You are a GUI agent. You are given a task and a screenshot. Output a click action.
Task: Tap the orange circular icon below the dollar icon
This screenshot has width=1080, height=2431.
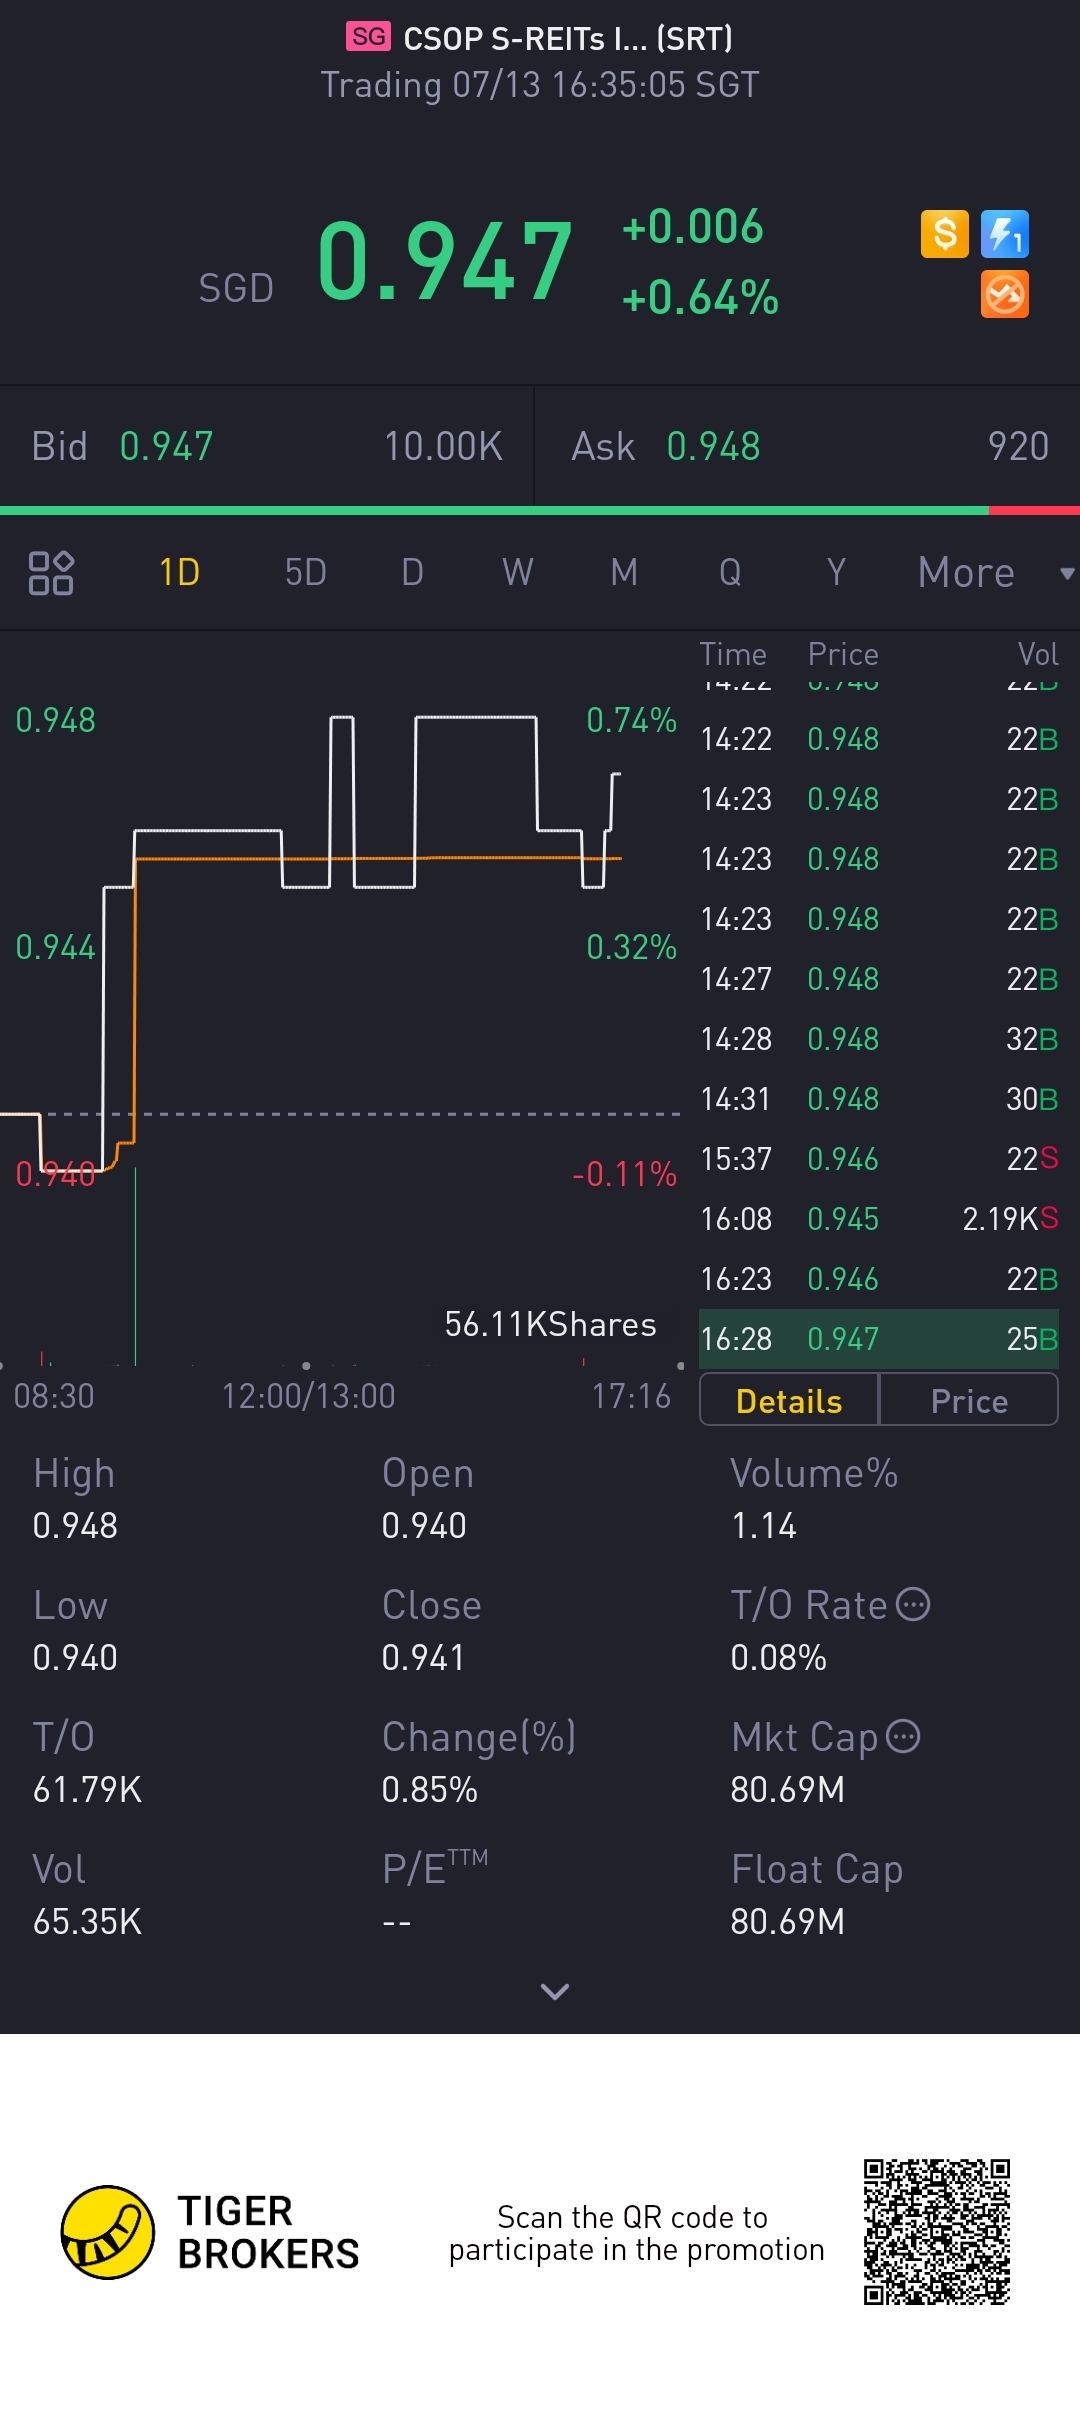pyautogui.click(x=1005, y=295)
